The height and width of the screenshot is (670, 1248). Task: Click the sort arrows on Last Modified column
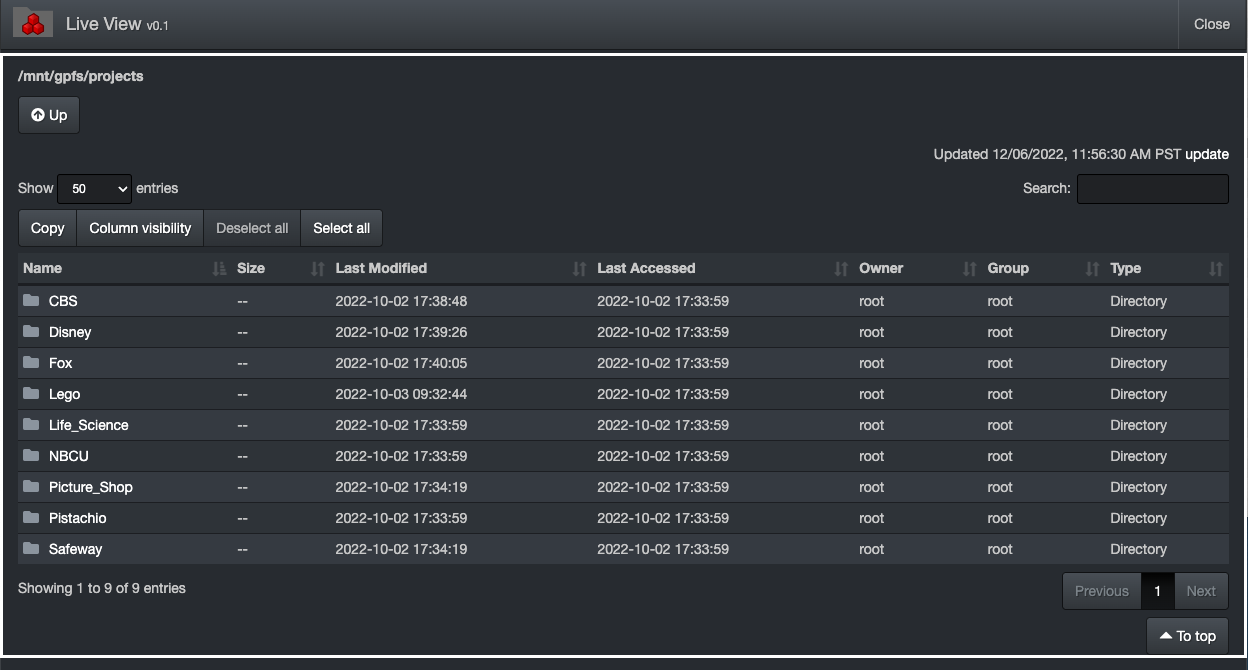point(580,268)
